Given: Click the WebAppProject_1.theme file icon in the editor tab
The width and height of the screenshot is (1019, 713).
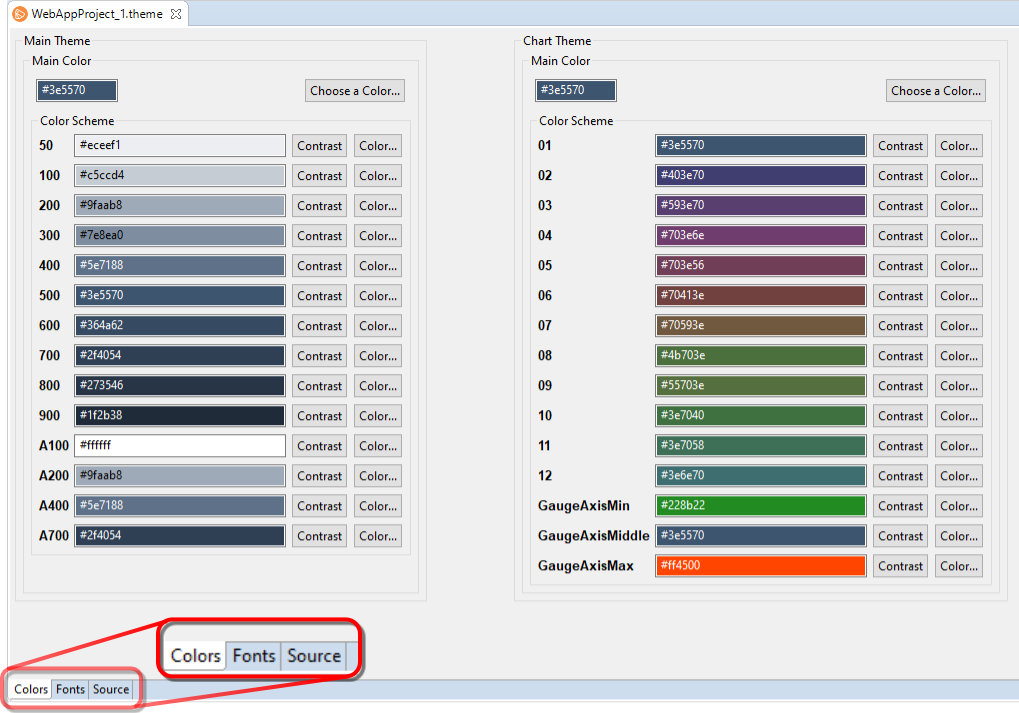Looking at the screenshot, I should coord(20,14).
